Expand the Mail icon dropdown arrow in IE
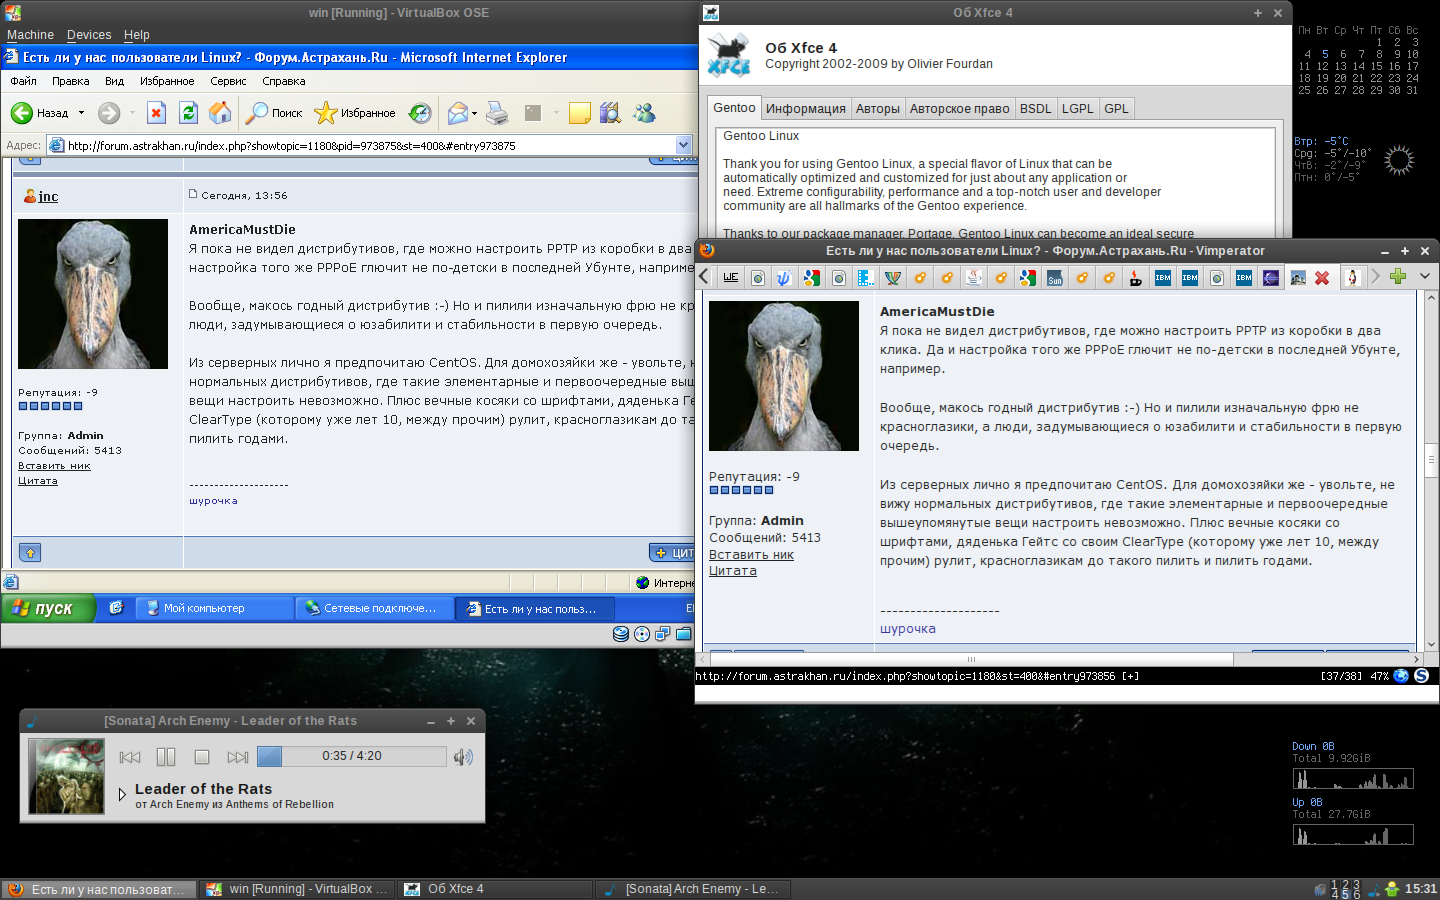Viewport: 1440px width, 900px height. click(474, 113)
